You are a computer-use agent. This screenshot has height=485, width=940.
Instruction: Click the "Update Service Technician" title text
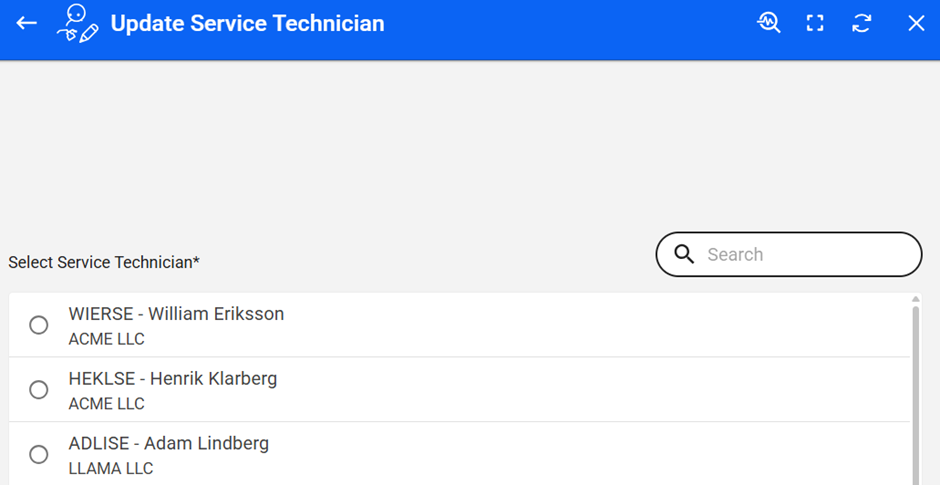coord(247,23)
